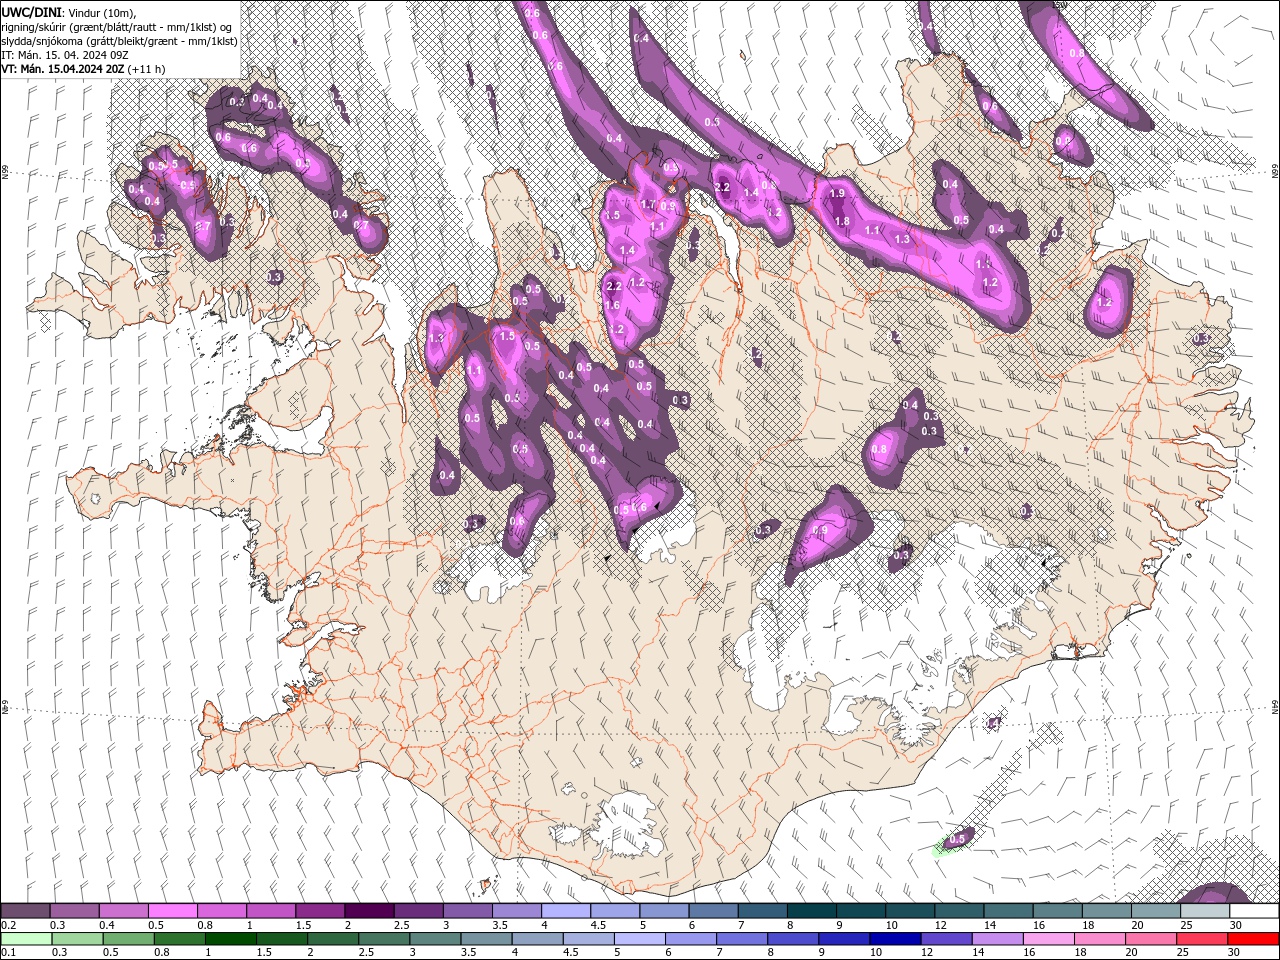Click the '0.1' label in the bottom legend row
The height and width of the screenshot is (960, 1280).
pos(9,952)
